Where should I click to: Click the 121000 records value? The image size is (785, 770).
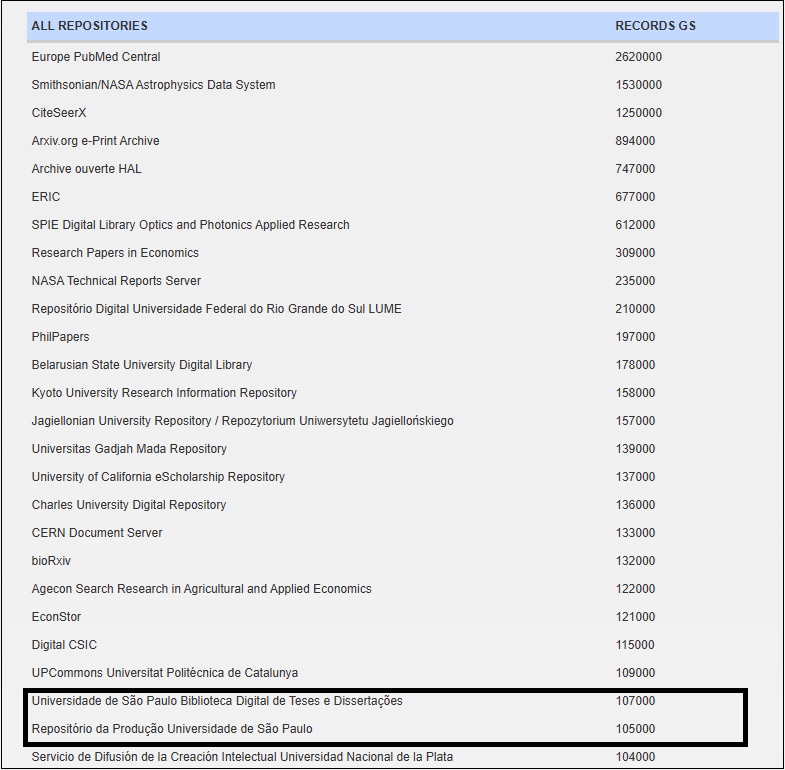[x=635, y=618]
